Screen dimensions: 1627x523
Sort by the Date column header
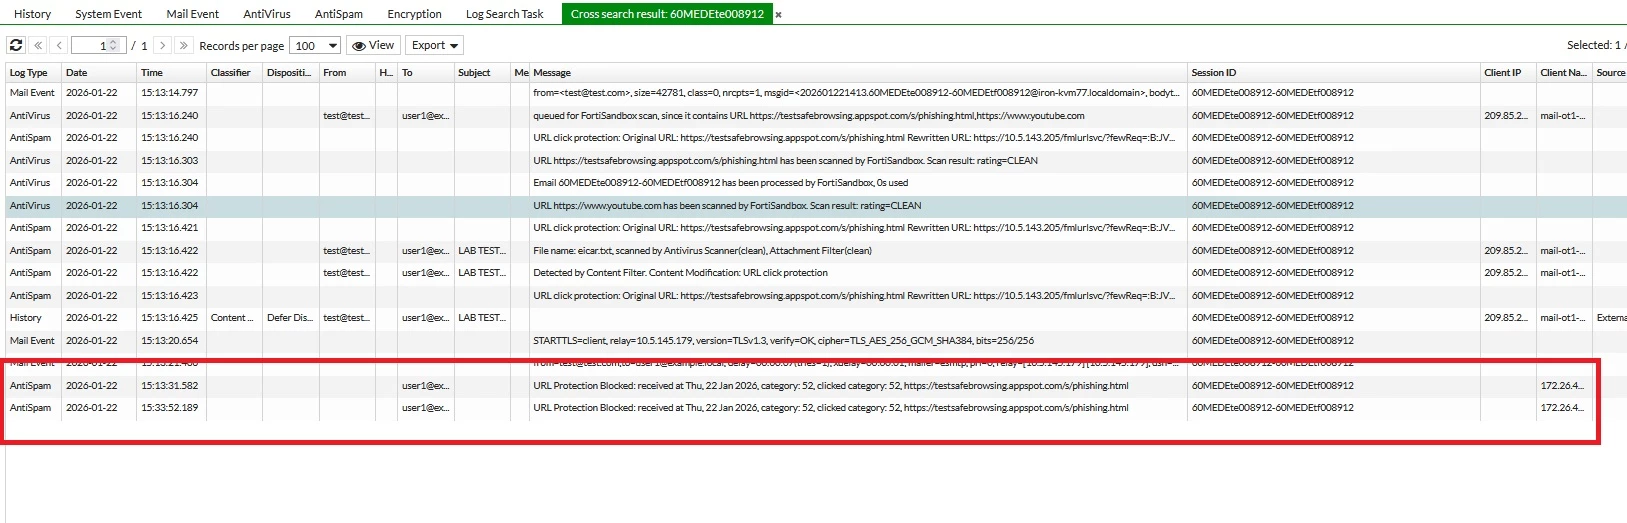pyautogui.click(x=98, y=73)
